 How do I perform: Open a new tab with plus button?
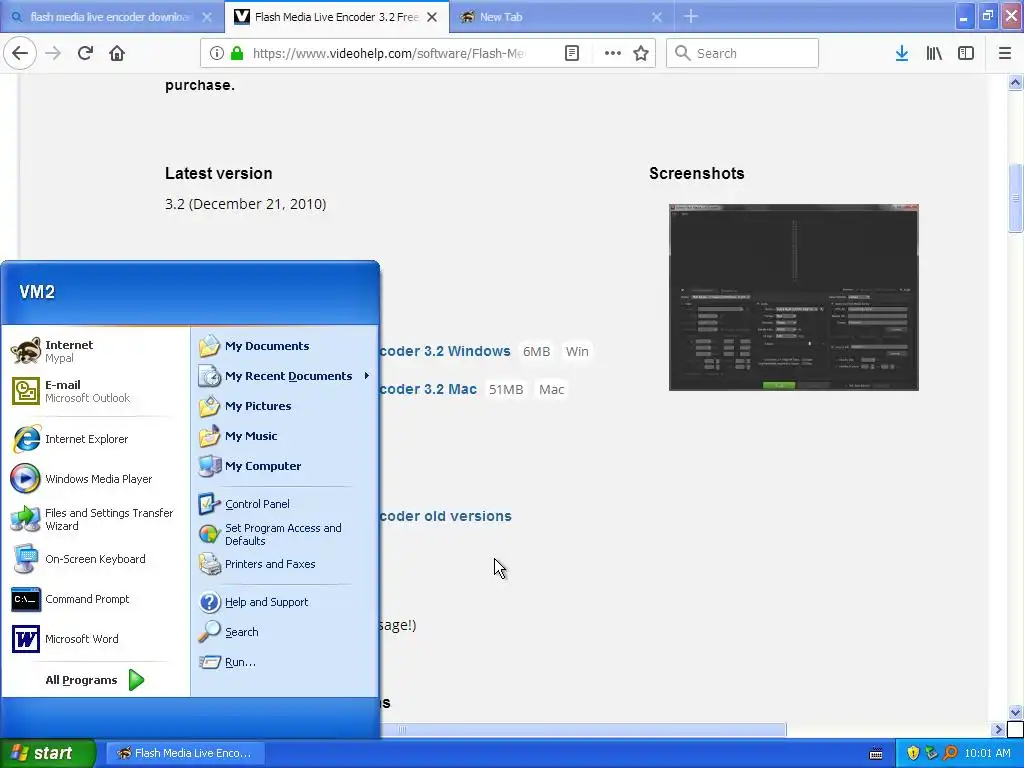(691, 17)
